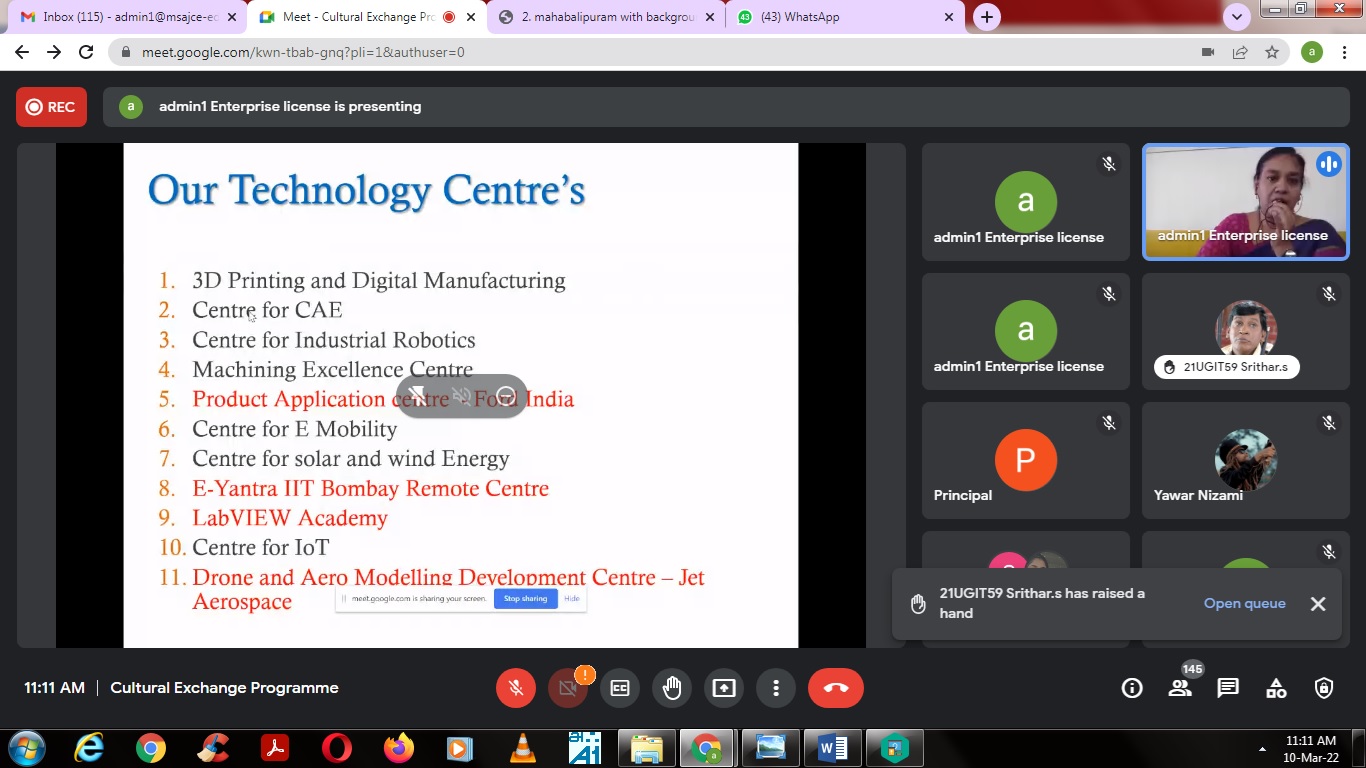The image size is (1366, 768).
Task: Open tab search dropdown arrow
Action: click(x=1237, y=16)
